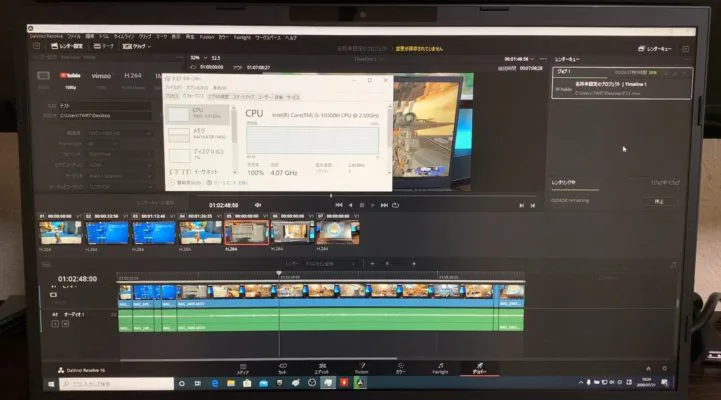
Task: Go to next clip at viewer right
Action: (x=532, y=206)
